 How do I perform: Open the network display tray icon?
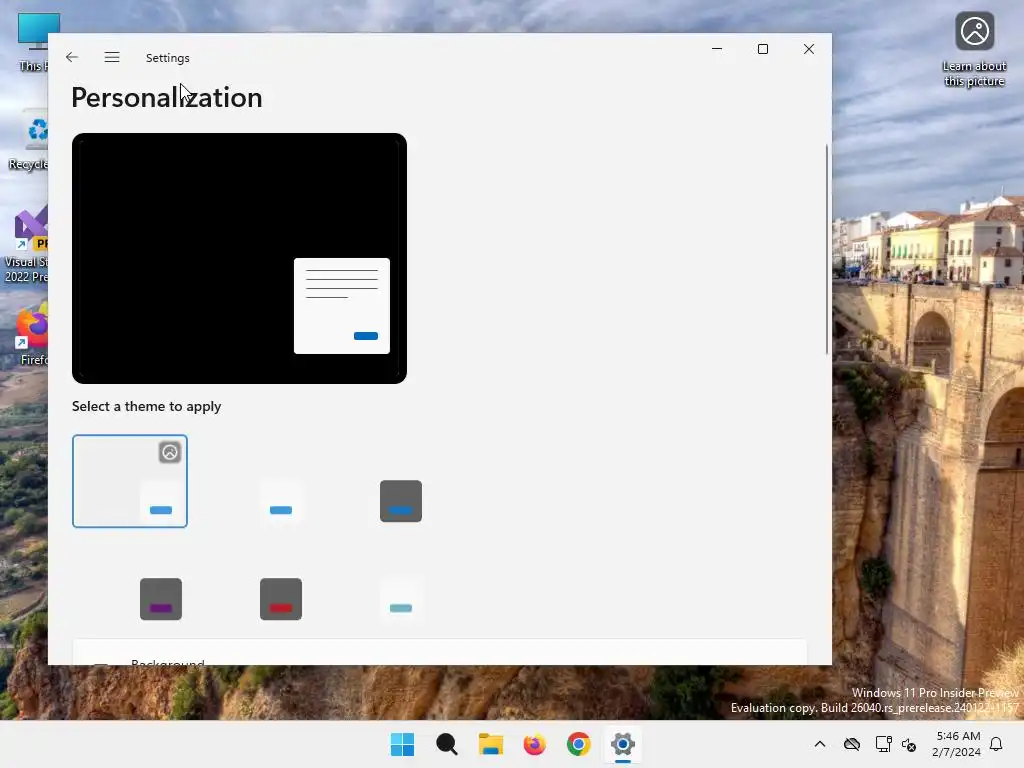(x=883, y=744)
